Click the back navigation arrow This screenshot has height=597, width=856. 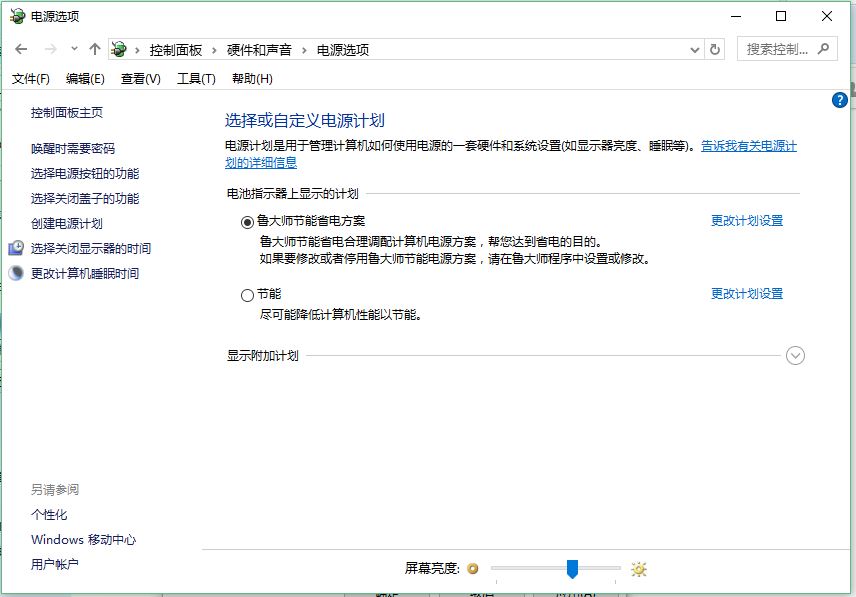coord(21,50)
